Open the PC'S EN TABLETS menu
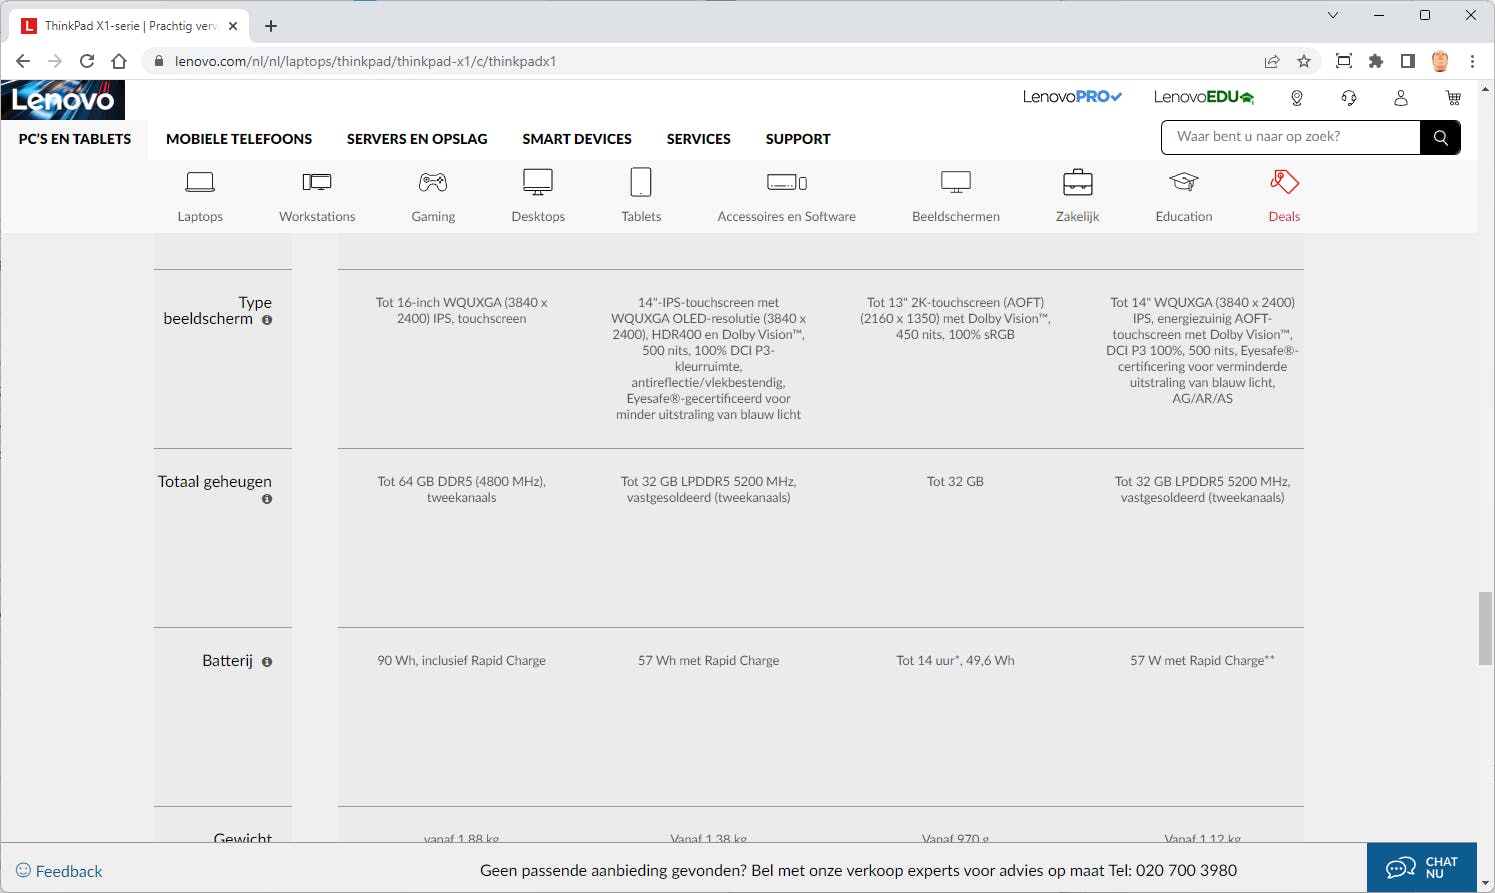This screenshot has width=1495, height=893. point(75,139)
